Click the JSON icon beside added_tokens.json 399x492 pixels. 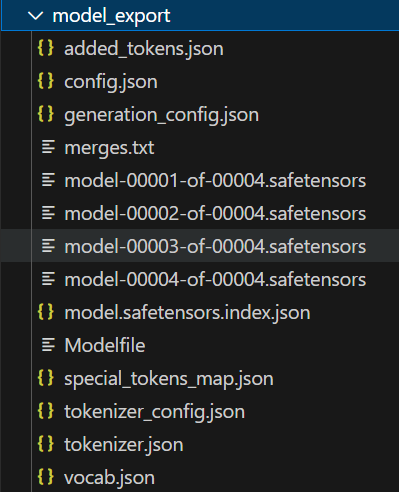46,48
